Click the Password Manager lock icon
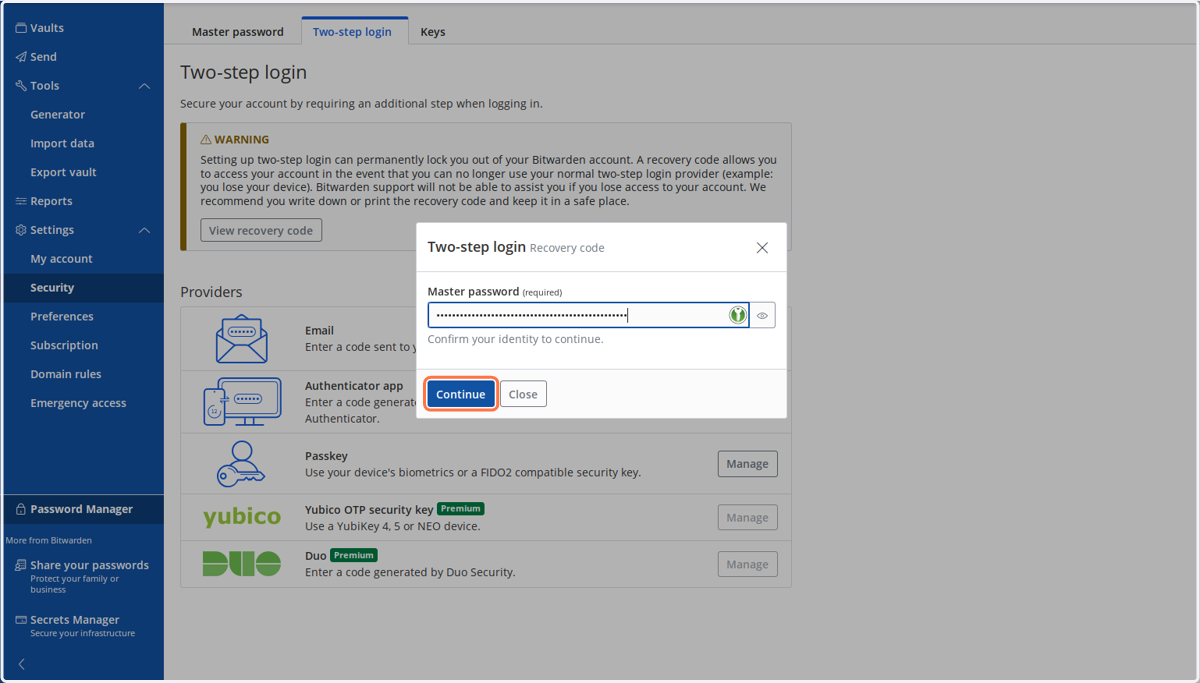The width and height of the screenshot is (1200, 683). (x=21, y=509)
